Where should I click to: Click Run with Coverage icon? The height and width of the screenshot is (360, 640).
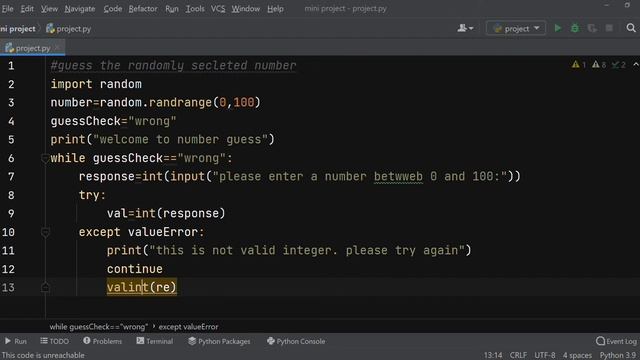pos(592,28)
